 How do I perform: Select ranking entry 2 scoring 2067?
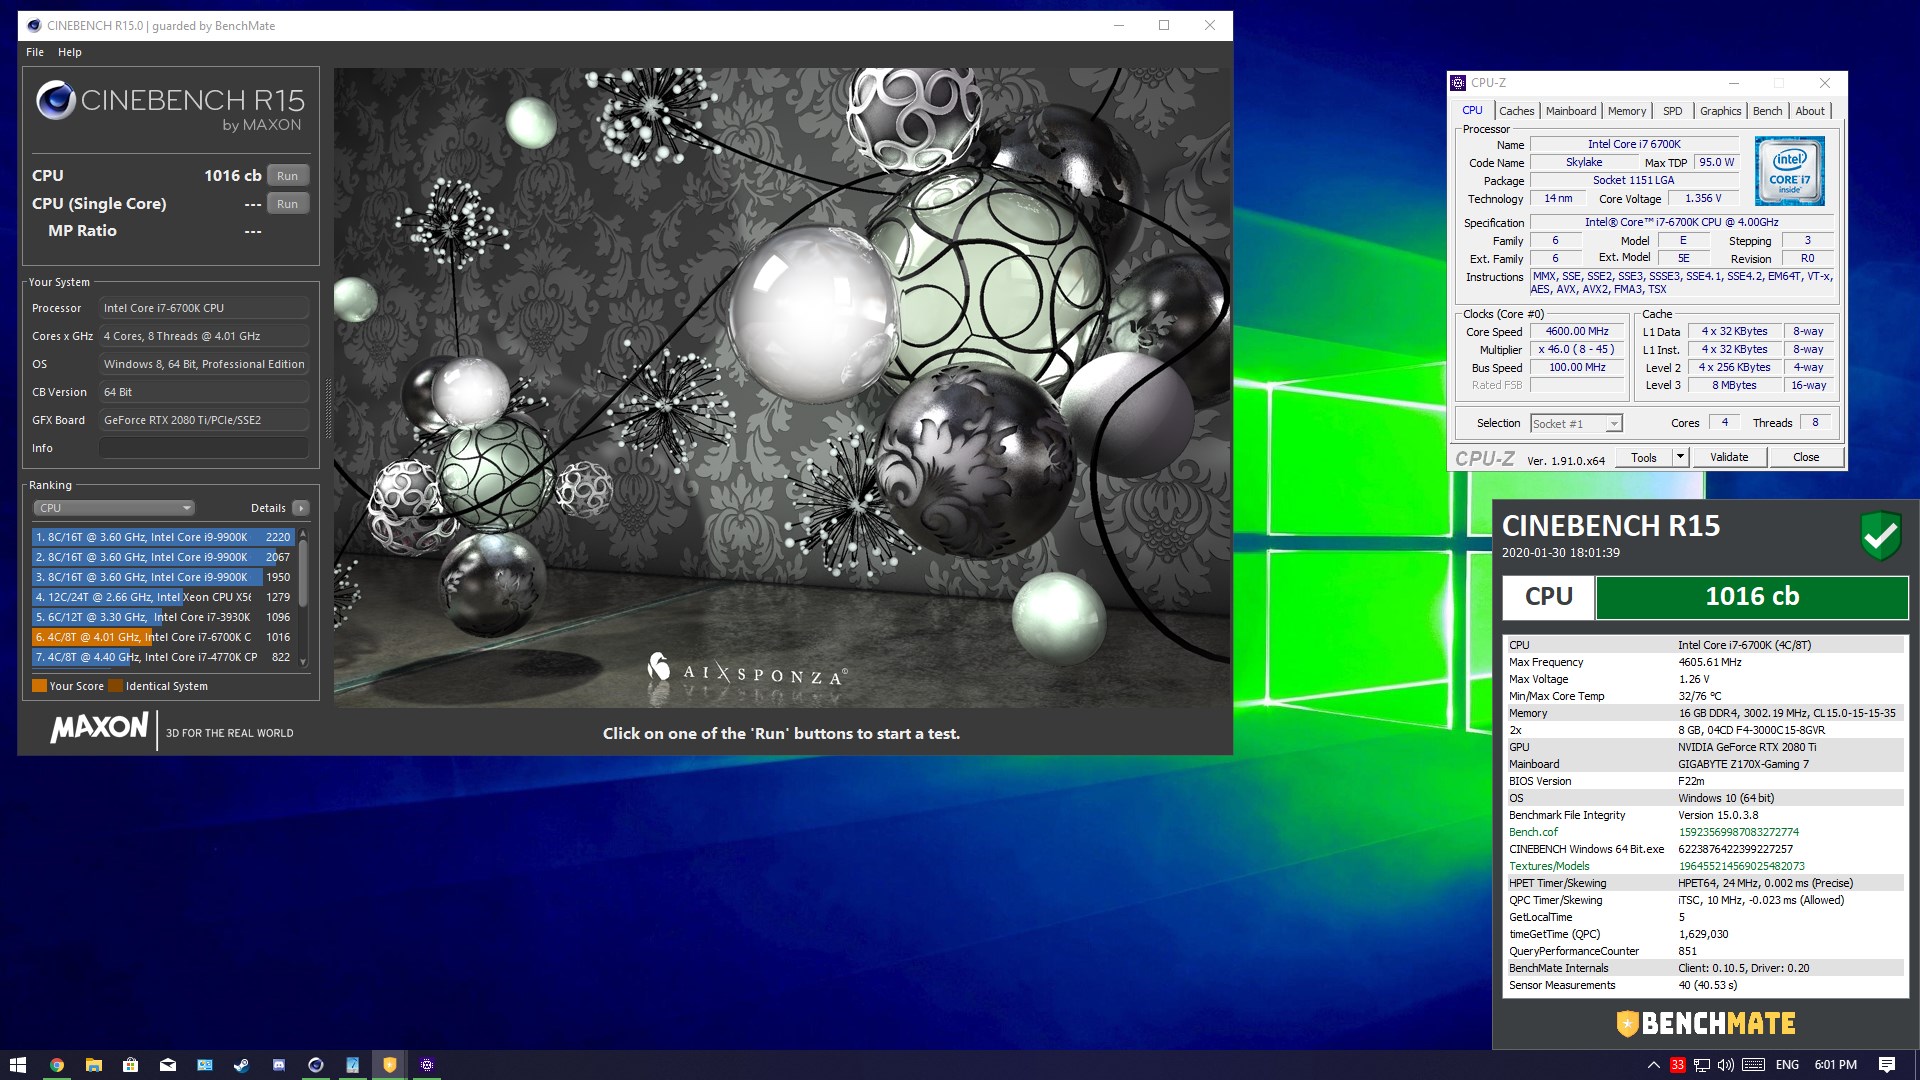coord(164,557)
